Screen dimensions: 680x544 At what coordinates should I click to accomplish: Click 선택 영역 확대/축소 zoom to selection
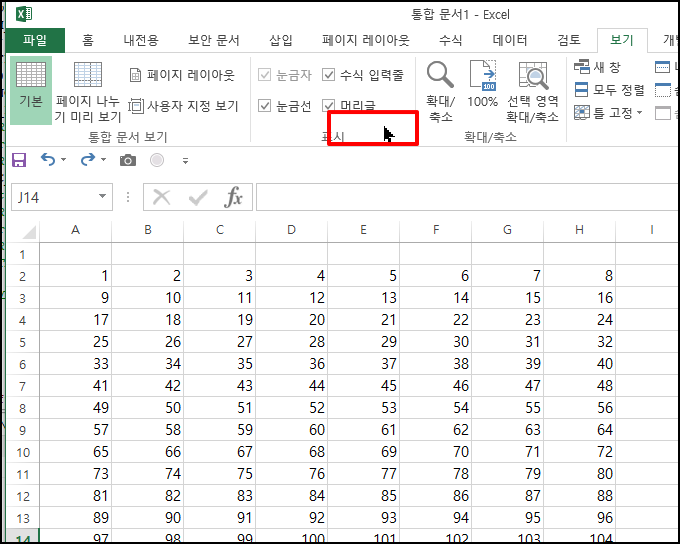click(533, 92)
